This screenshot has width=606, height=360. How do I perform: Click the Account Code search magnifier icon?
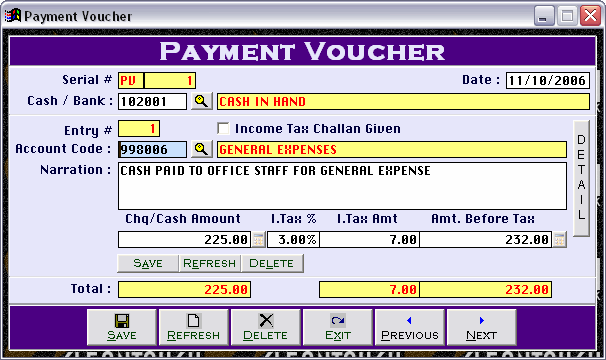[x=201, y=149]
